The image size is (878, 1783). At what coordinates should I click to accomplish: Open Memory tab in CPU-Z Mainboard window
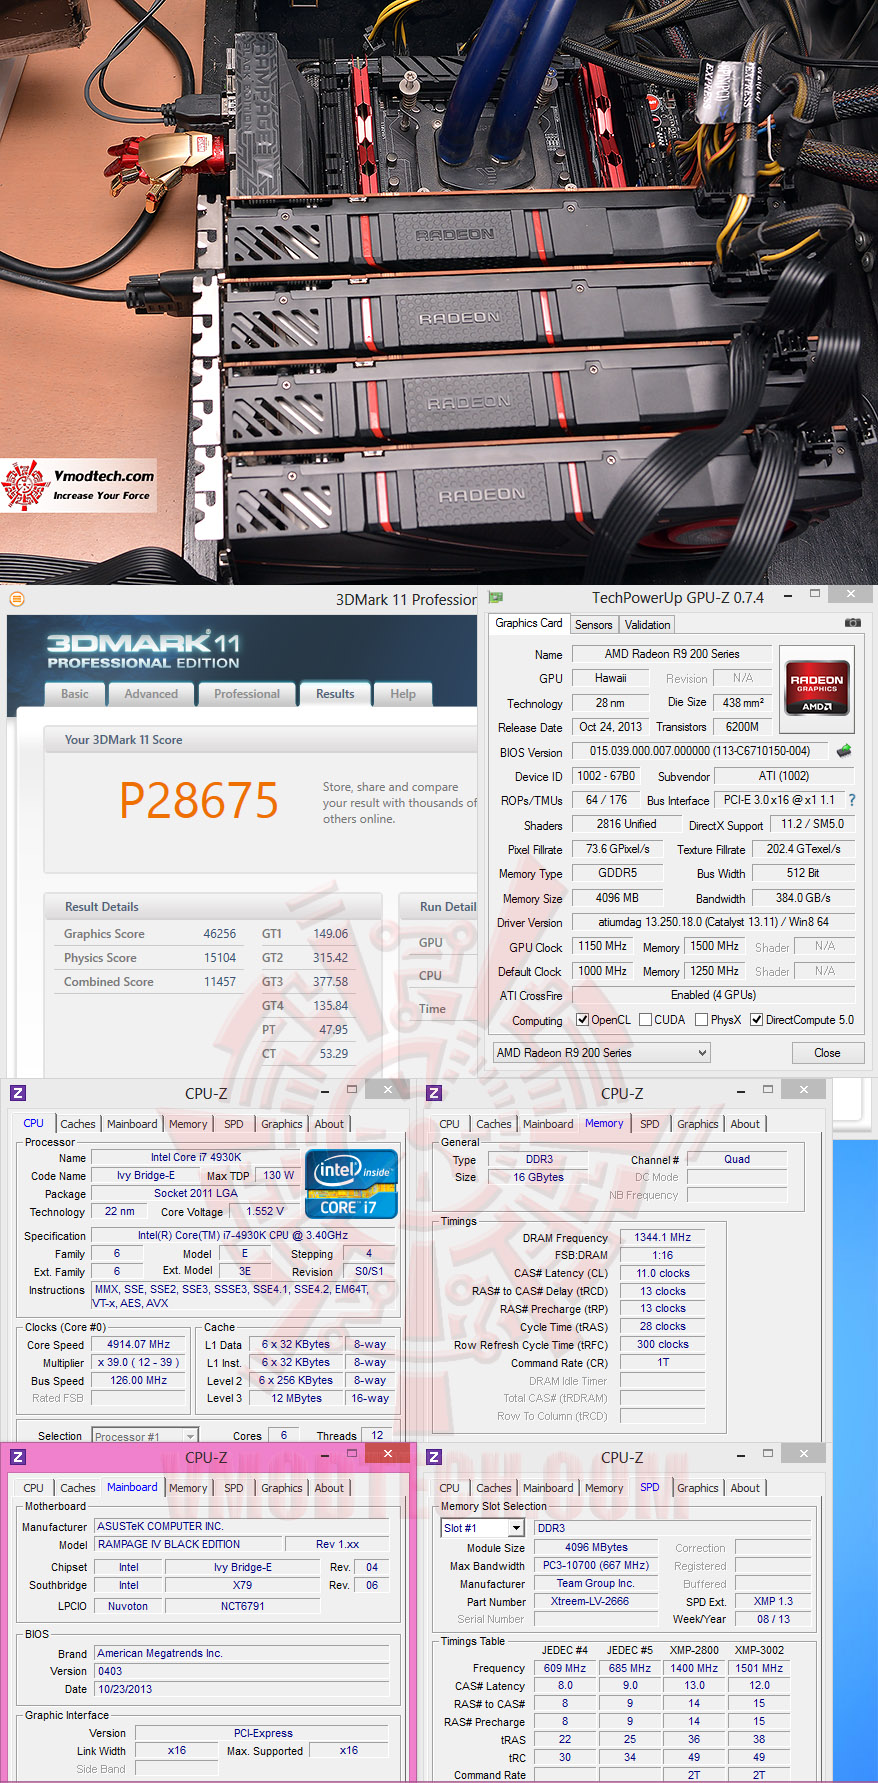pyautogui.click(x=188, y=1488)
